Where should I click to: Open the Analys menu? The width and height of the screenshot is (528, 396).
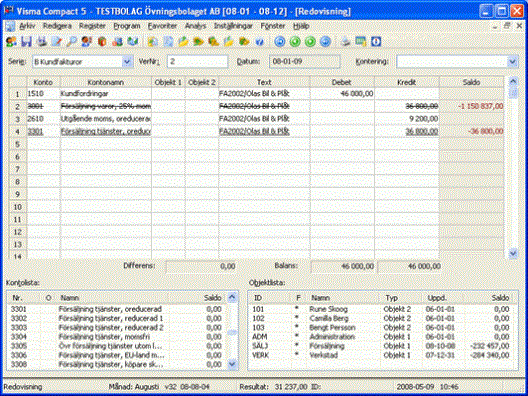[195, 26]
